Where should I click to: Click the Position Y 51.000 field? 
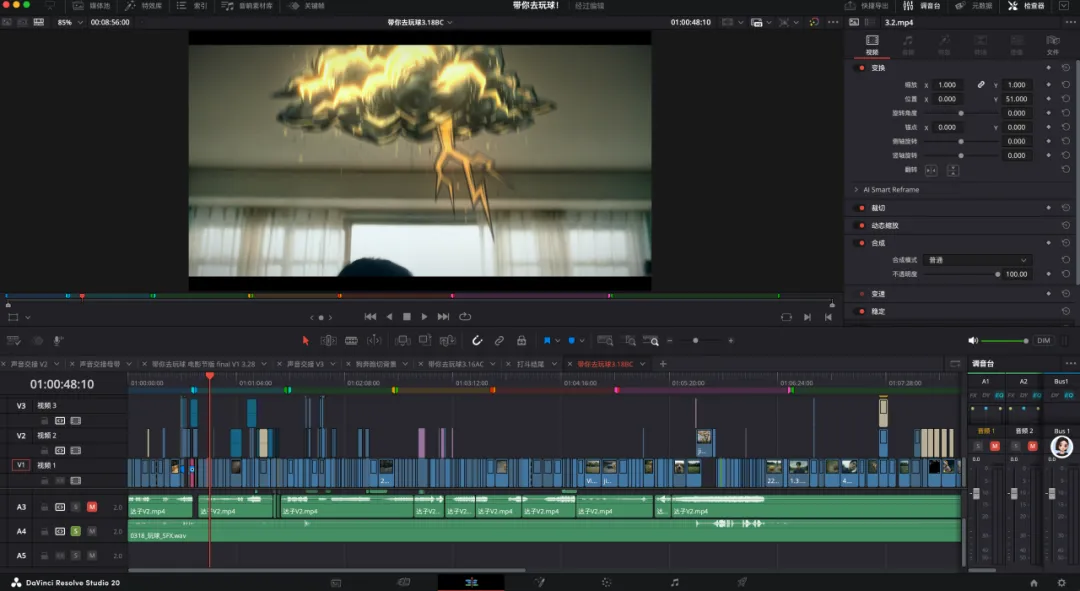click(1017, 99)
